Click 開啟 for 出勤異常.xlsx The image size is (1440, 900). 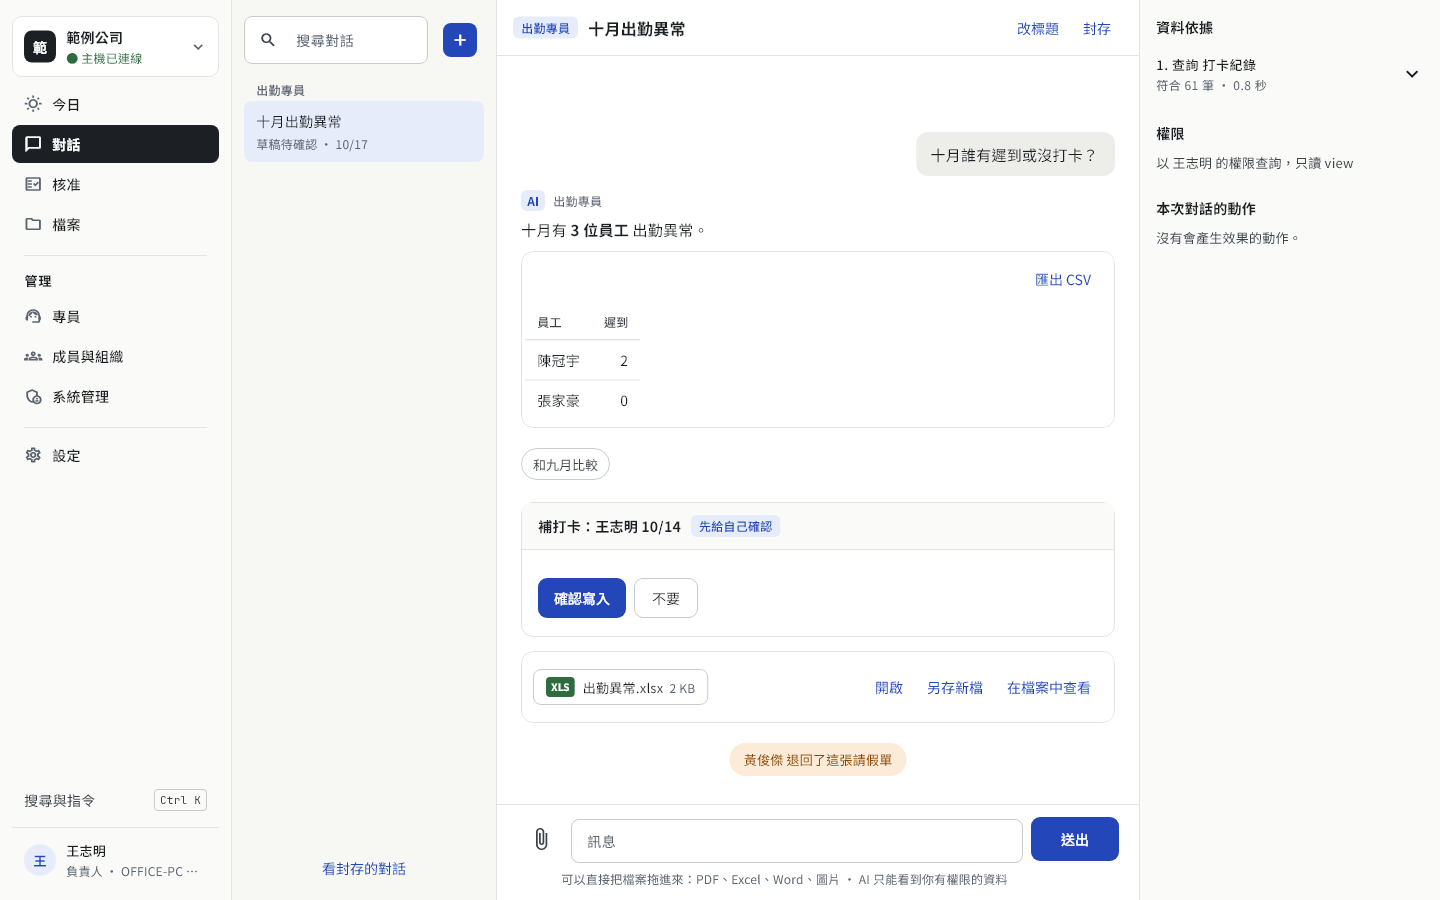tap(889, 687)
